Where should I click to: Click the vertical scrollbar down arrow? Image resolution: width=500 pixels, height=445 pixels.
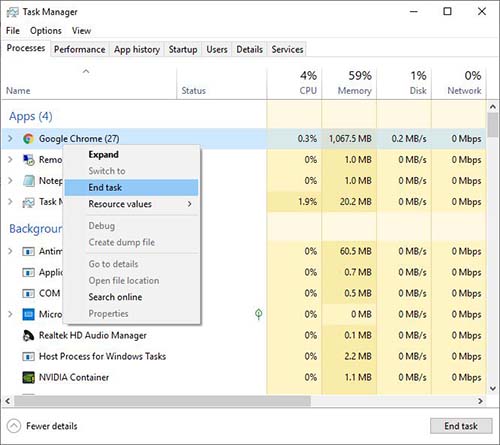[493, 388]
